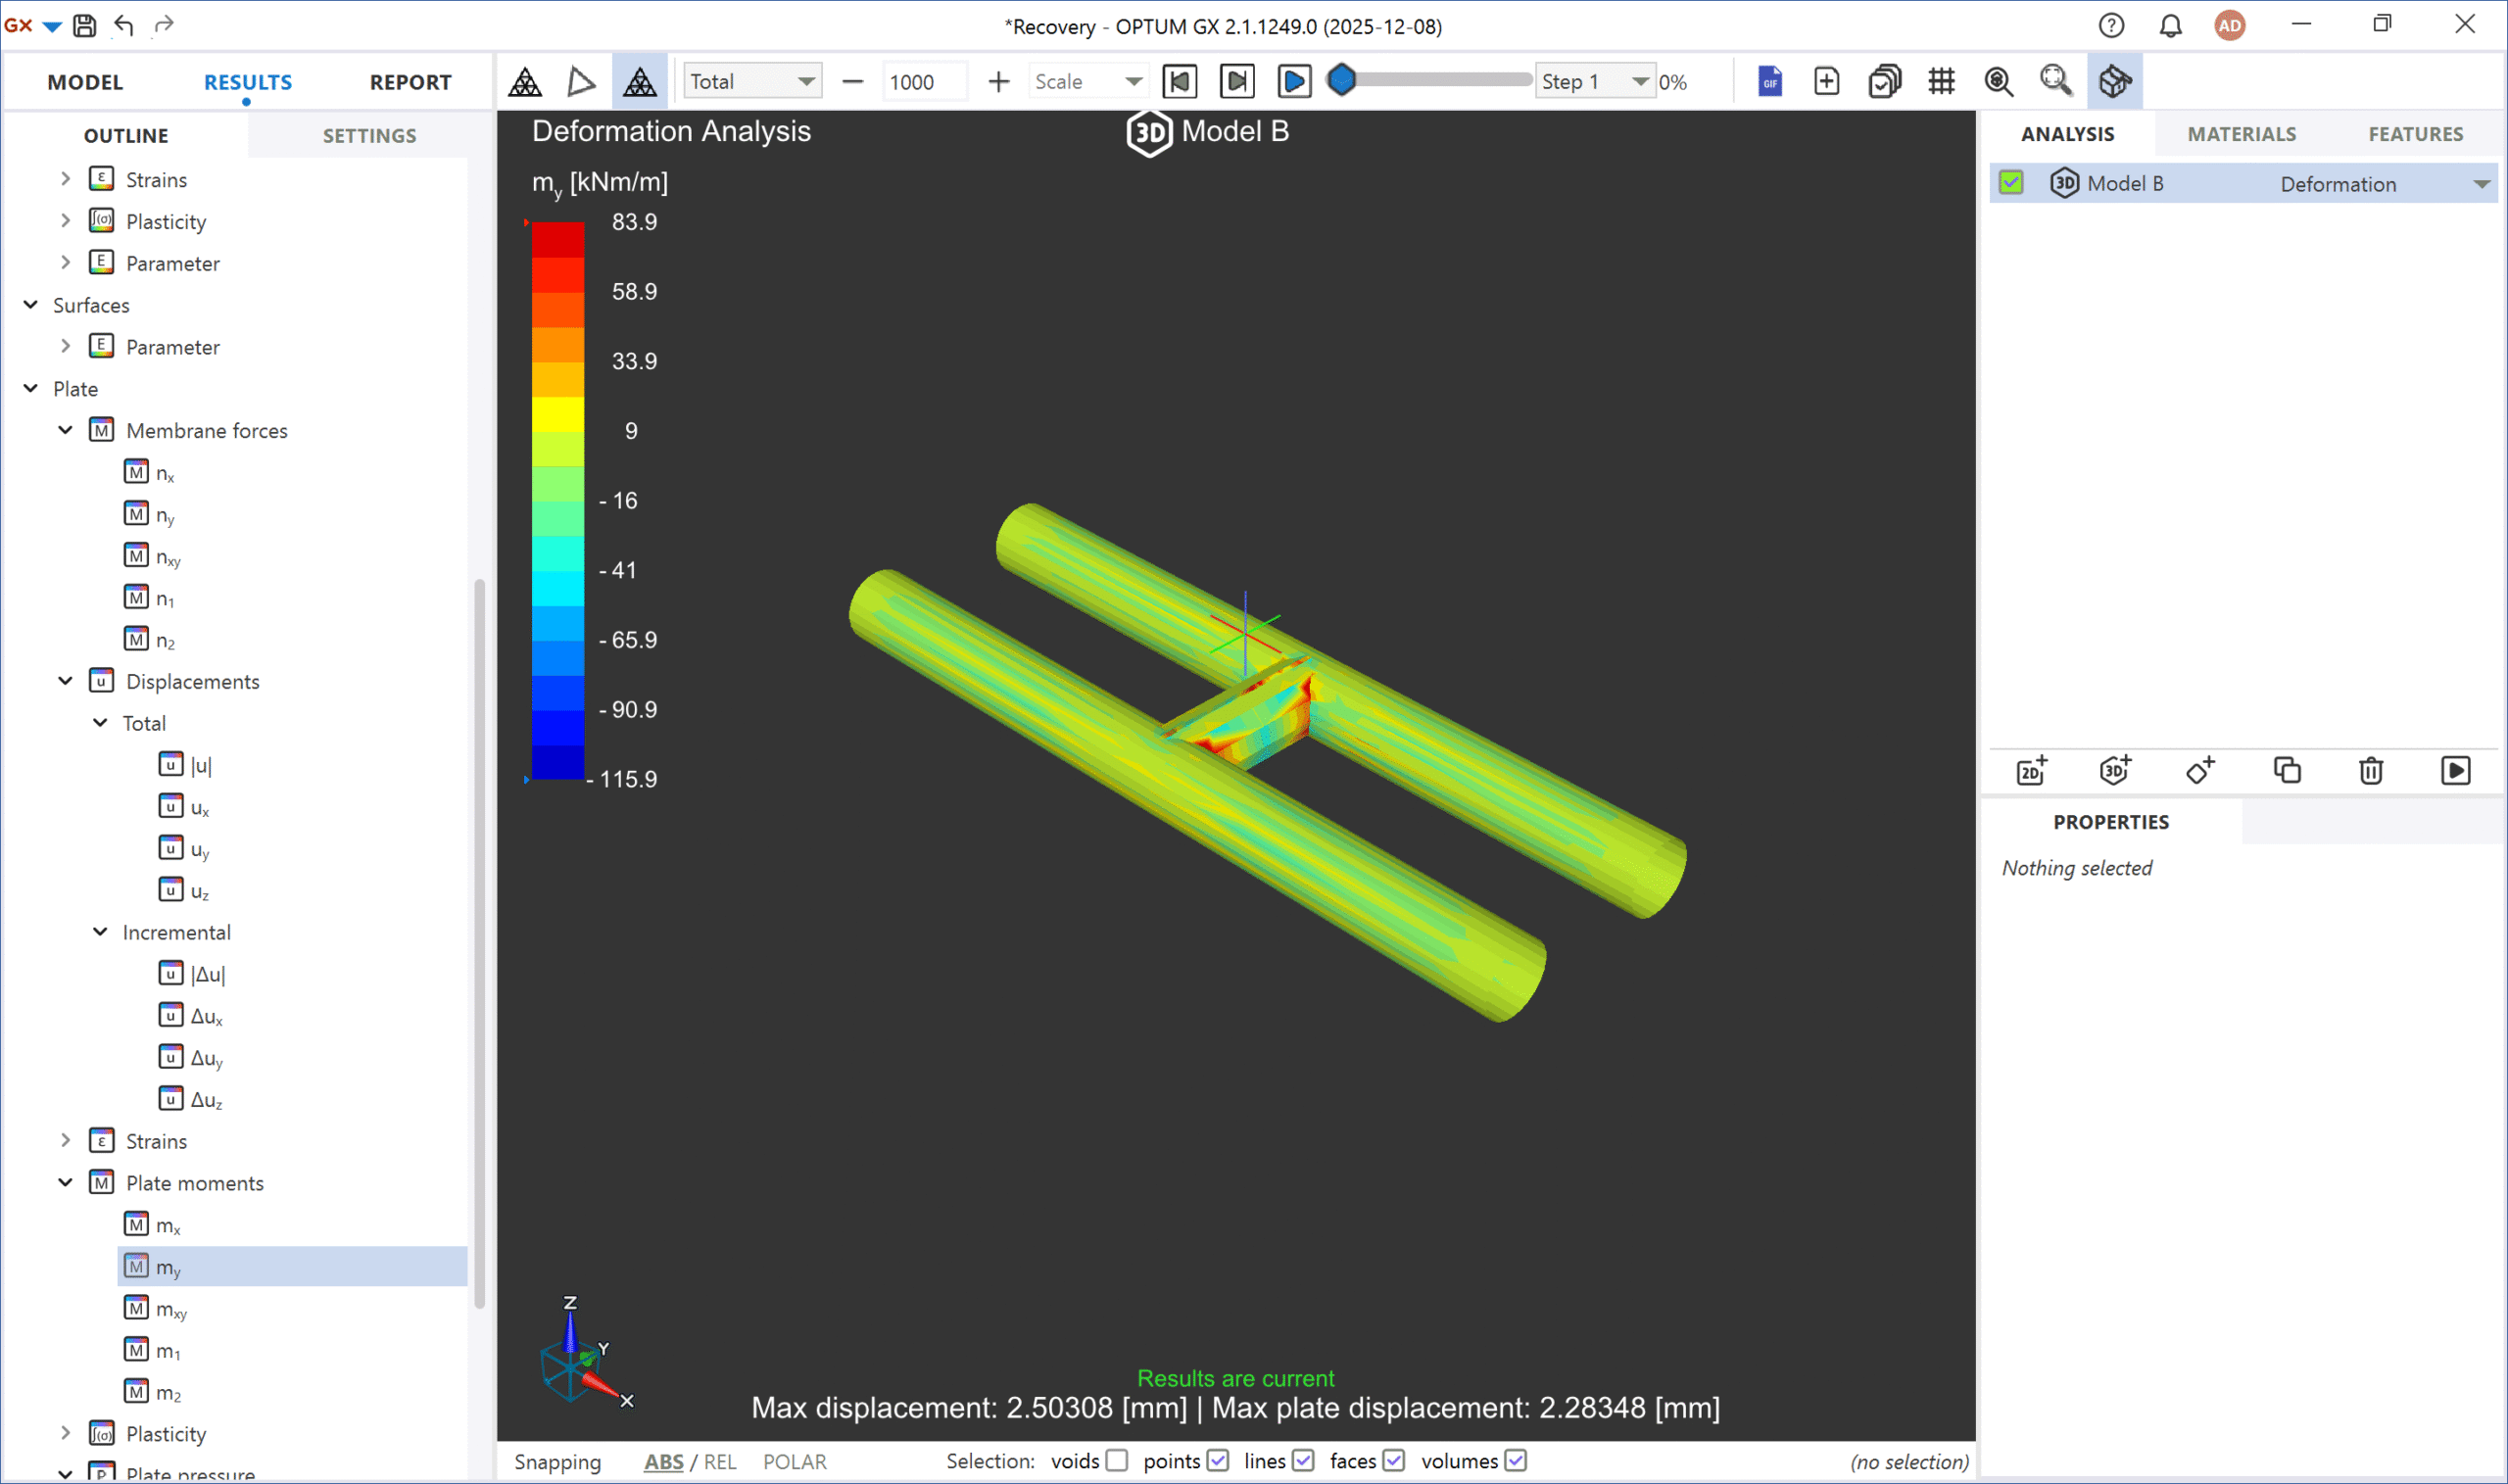Switch to the MATERIALS tab
The width and height of the screenshot is (2508, 1484).
(x=2241, y=134)
